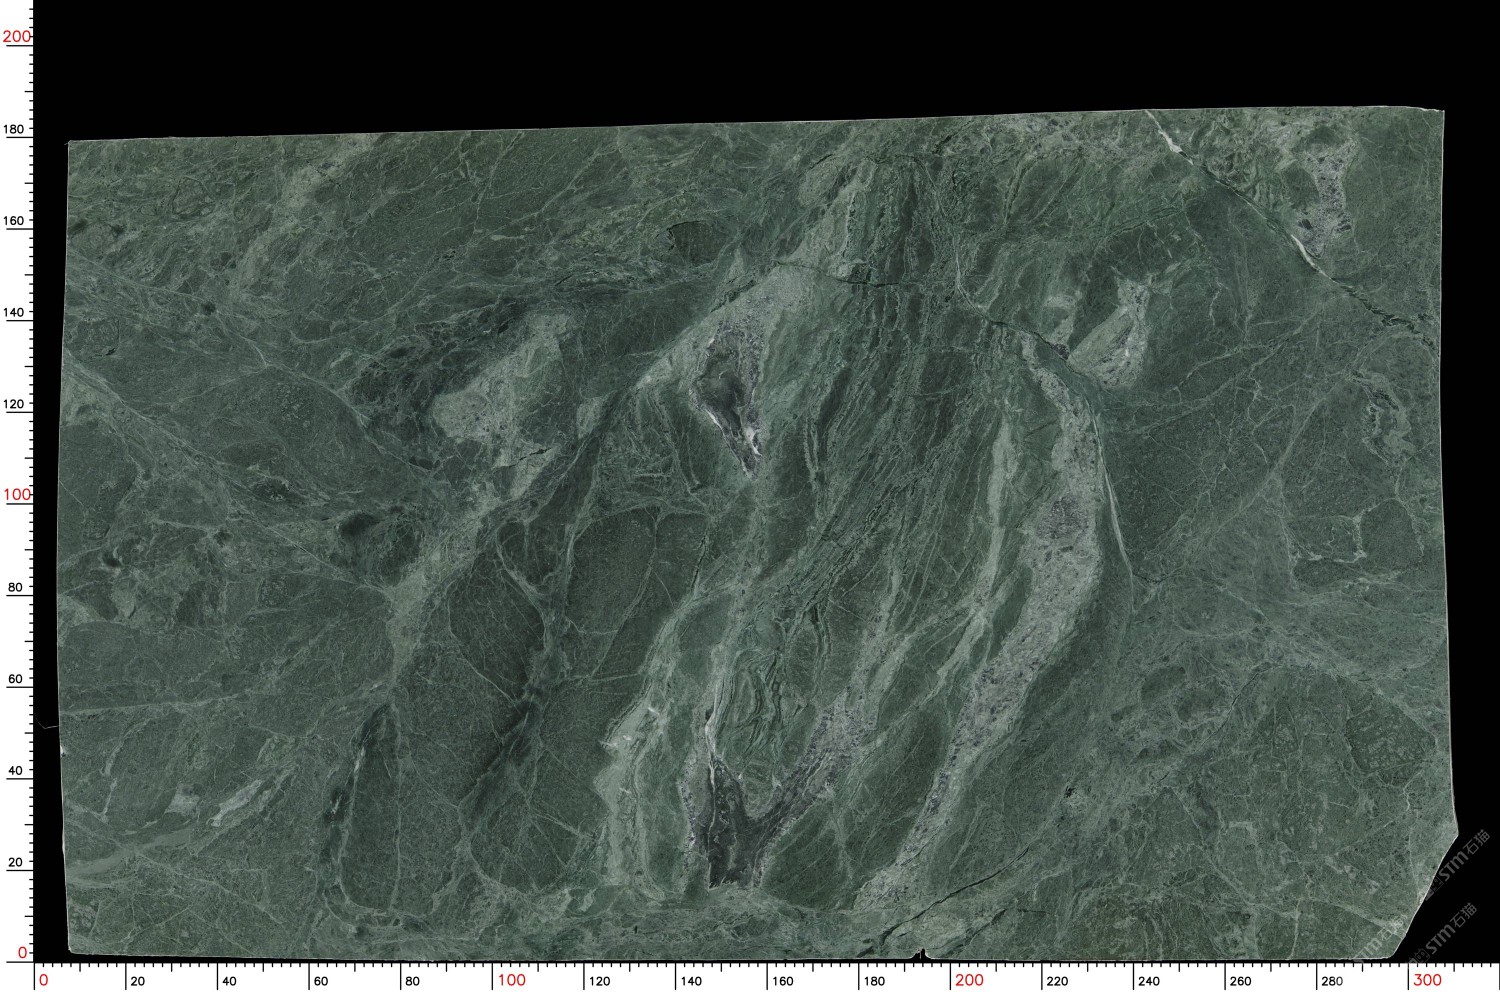Select the 140 label on vertical ruler
The width and height of the screenshot is (1500, 997).
coord(14,312)
